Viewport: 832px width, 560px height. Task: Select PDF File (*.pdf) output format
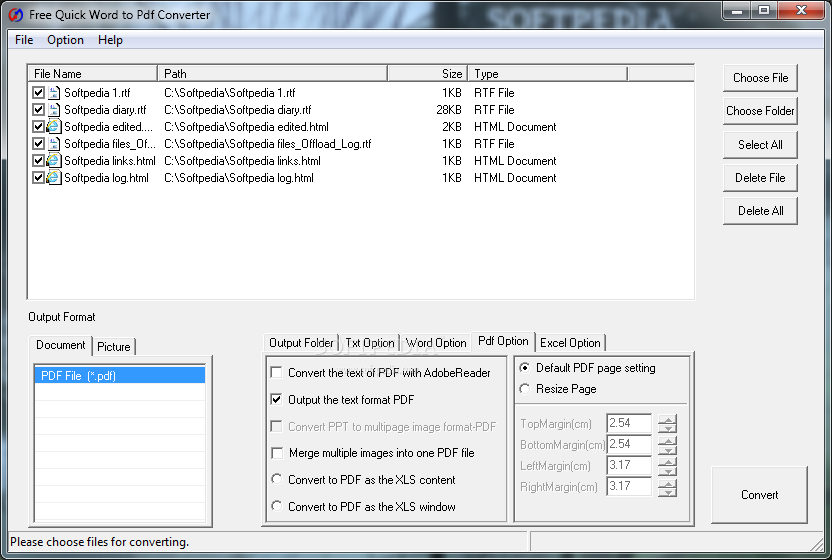click(120, 376)
